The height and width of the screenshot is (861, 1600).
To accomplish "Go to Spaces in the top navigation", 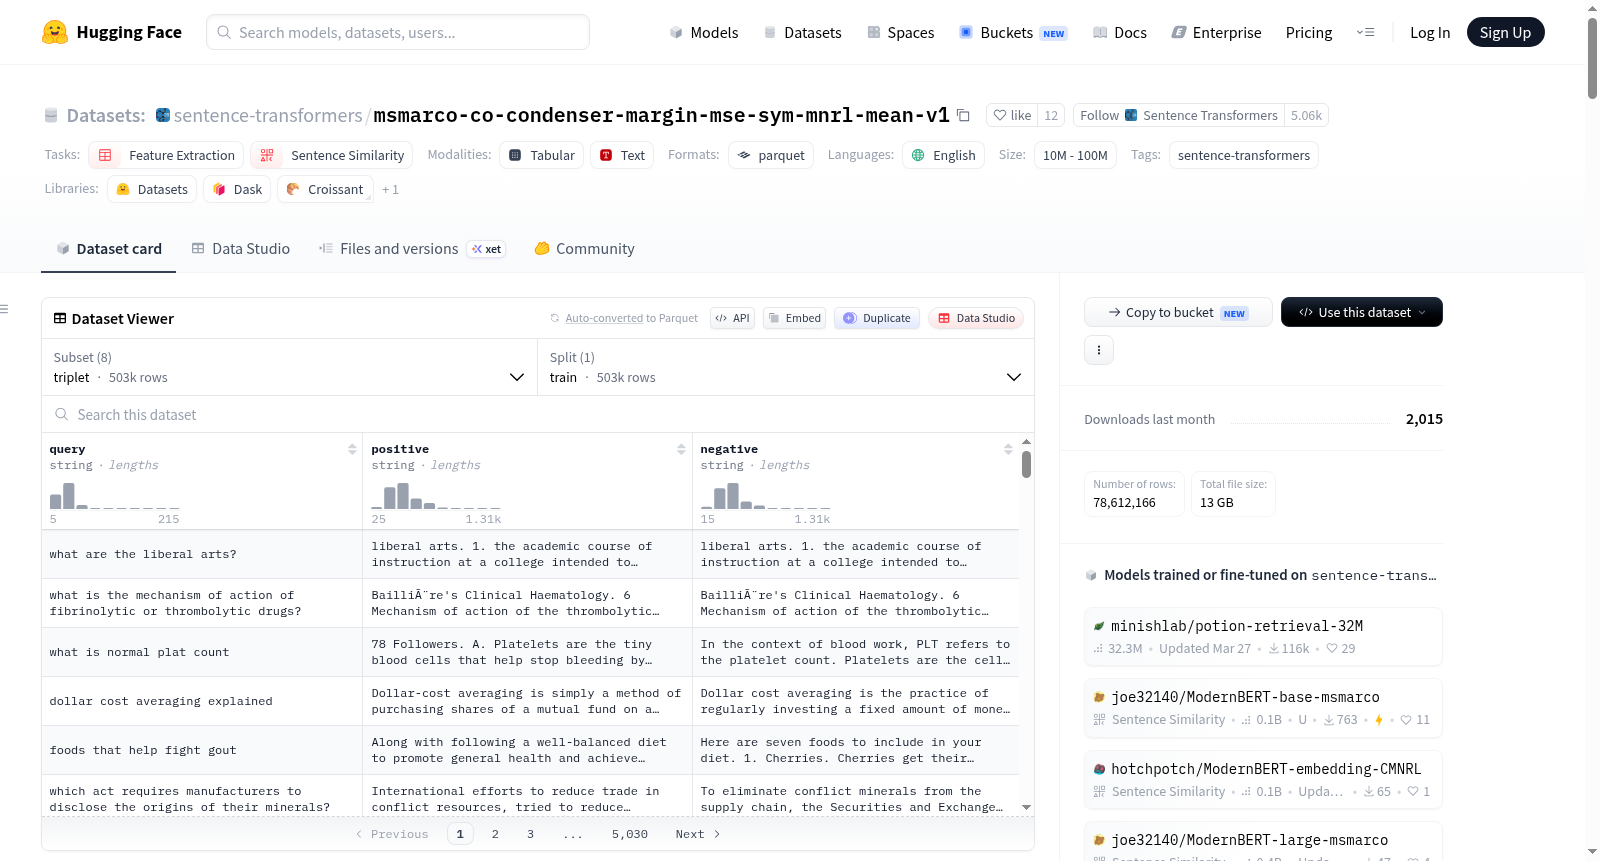I will 901,32.
